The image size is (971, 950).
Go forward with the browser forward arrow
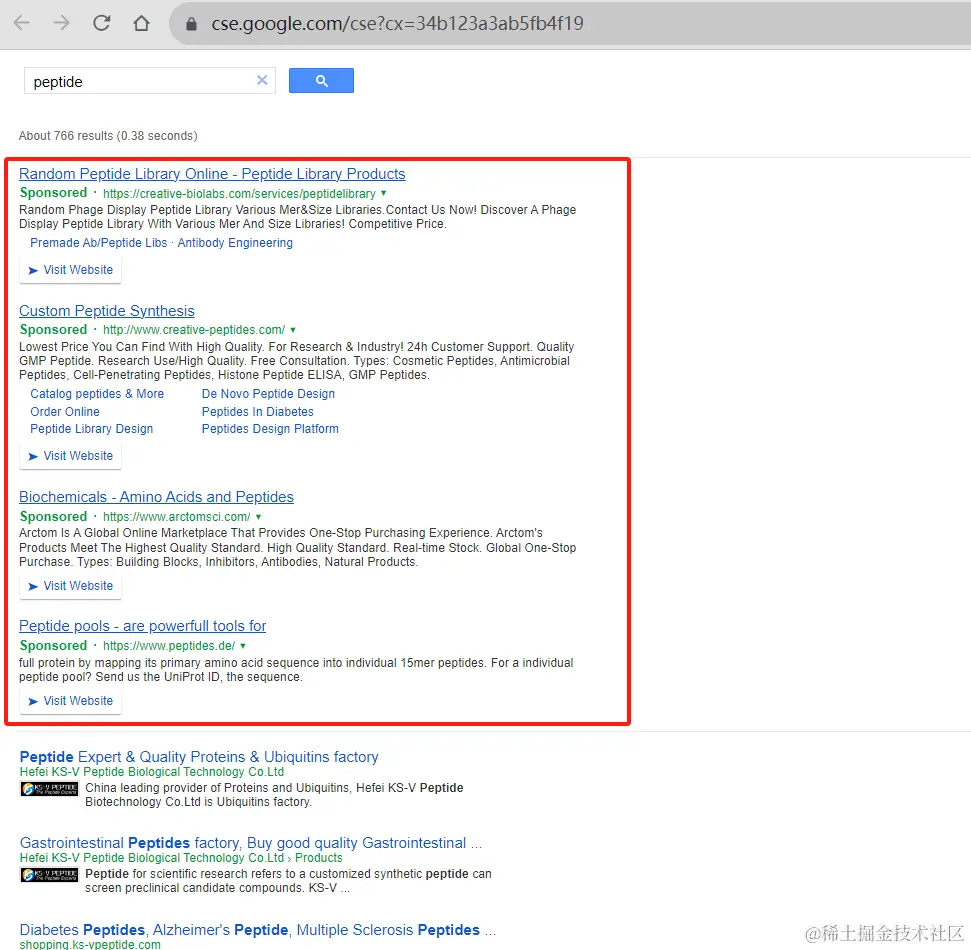pyautogui.click(x=61, y=24)
